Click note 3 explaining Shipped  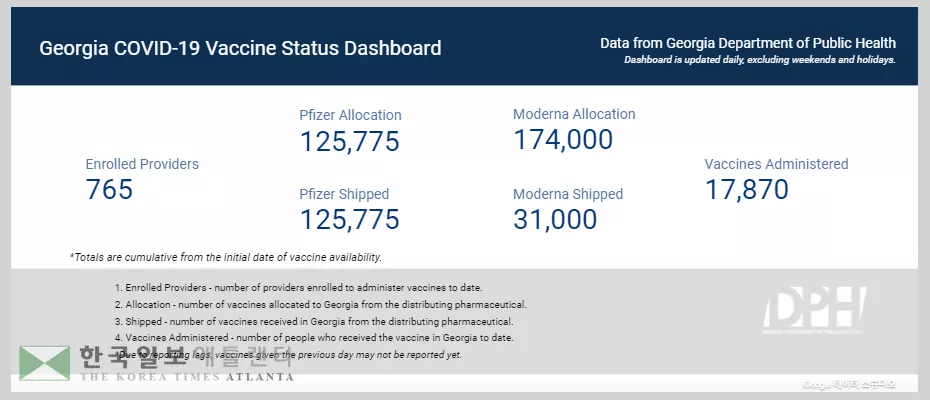pos(313,321)
